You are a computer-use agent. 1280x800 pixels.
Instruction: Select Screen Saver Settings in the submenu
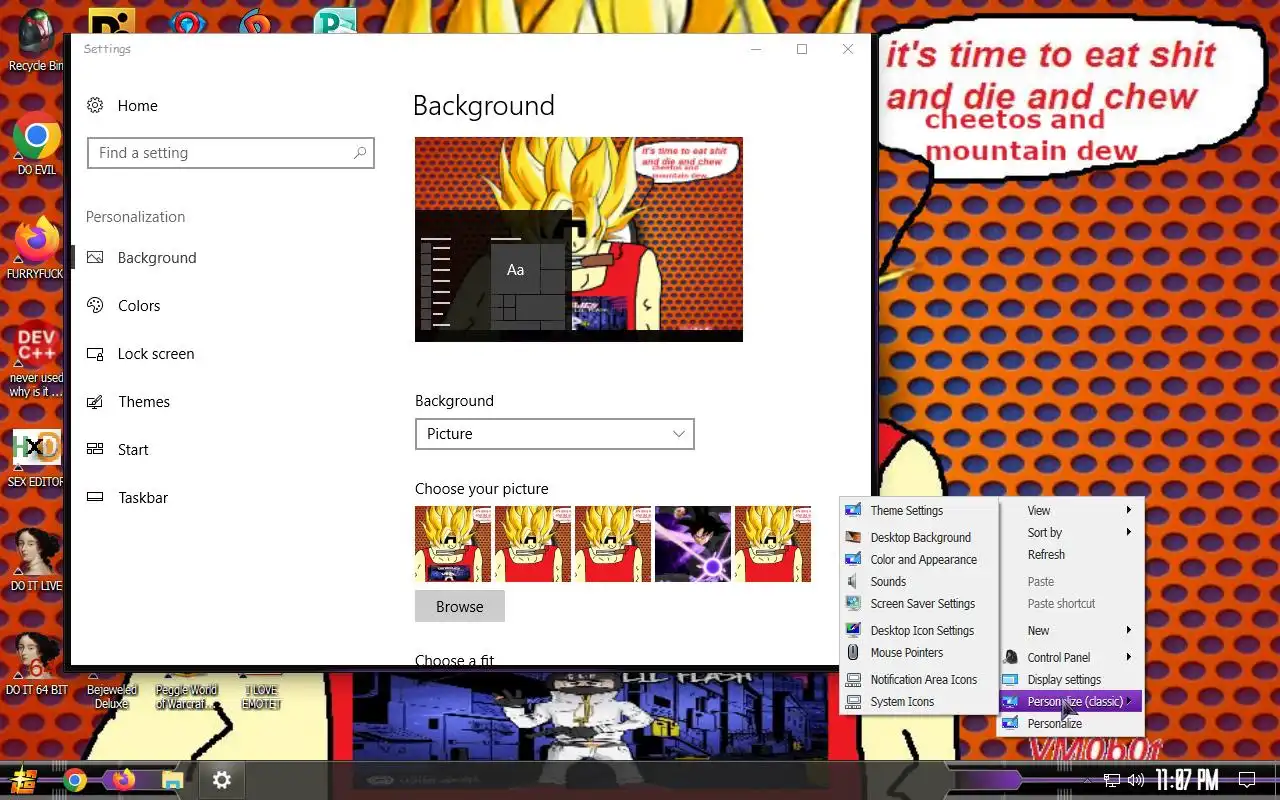click(919, 604)
